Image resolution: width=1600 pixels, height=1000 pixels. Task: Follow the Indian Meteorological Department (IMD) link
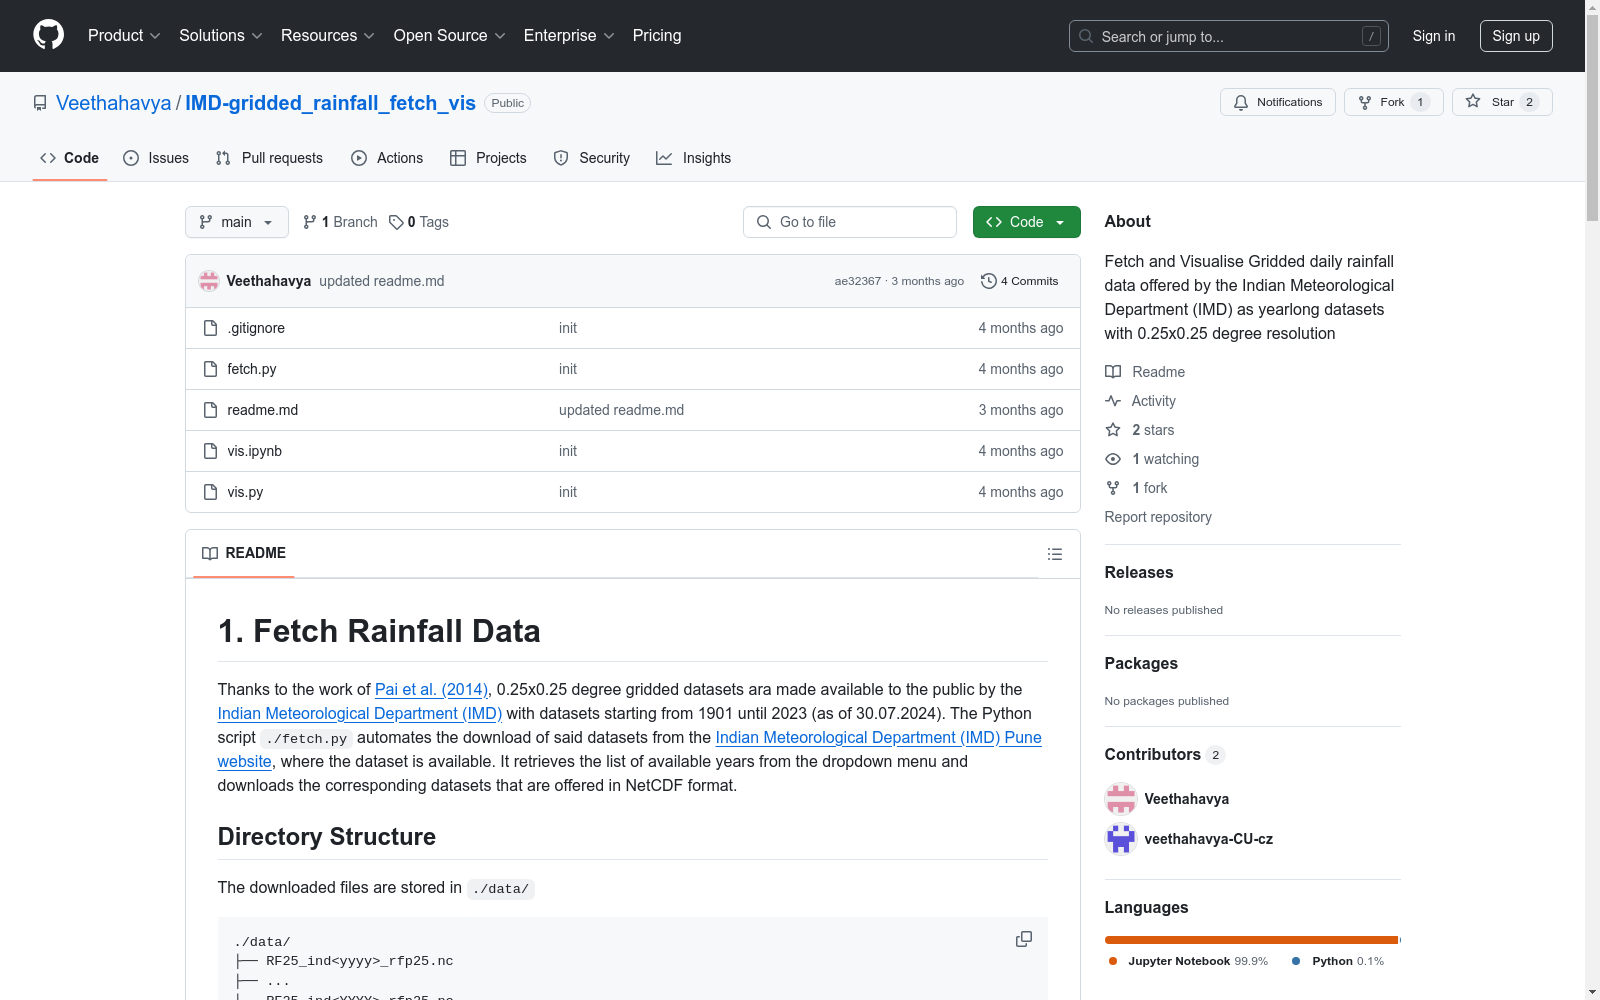pos(360,713)
